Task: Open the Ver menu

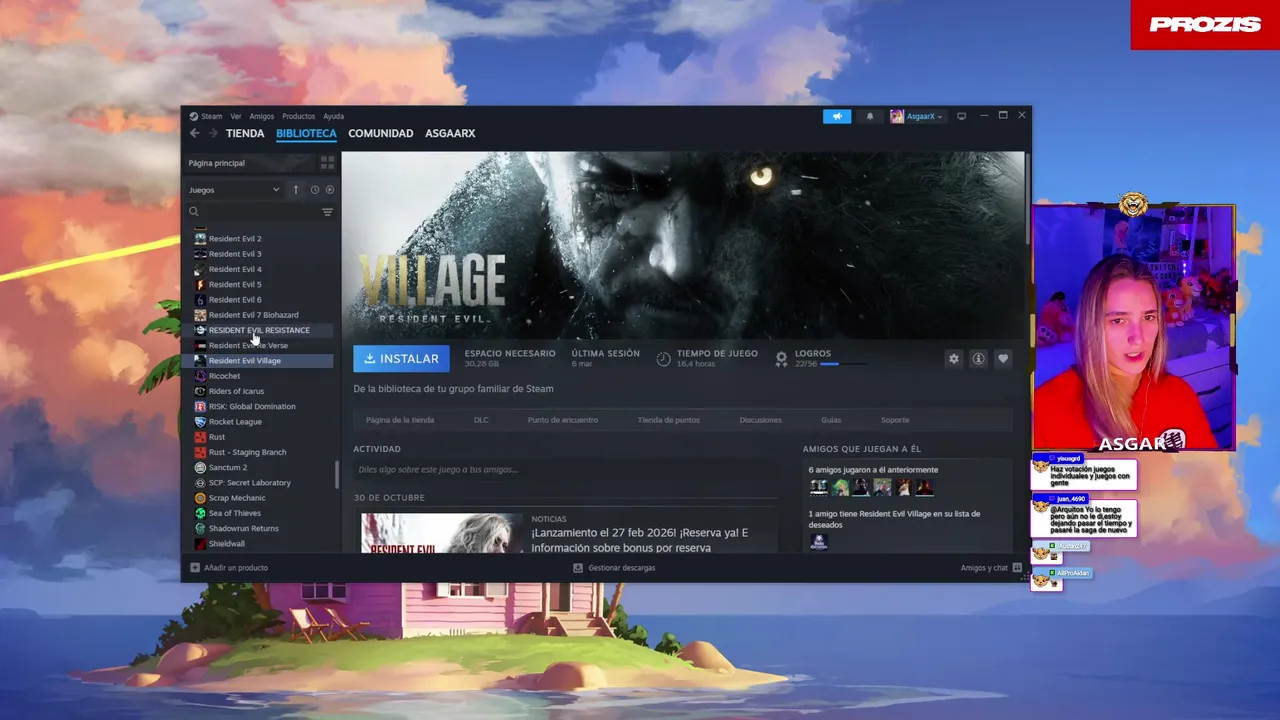Action: point(236,116)
